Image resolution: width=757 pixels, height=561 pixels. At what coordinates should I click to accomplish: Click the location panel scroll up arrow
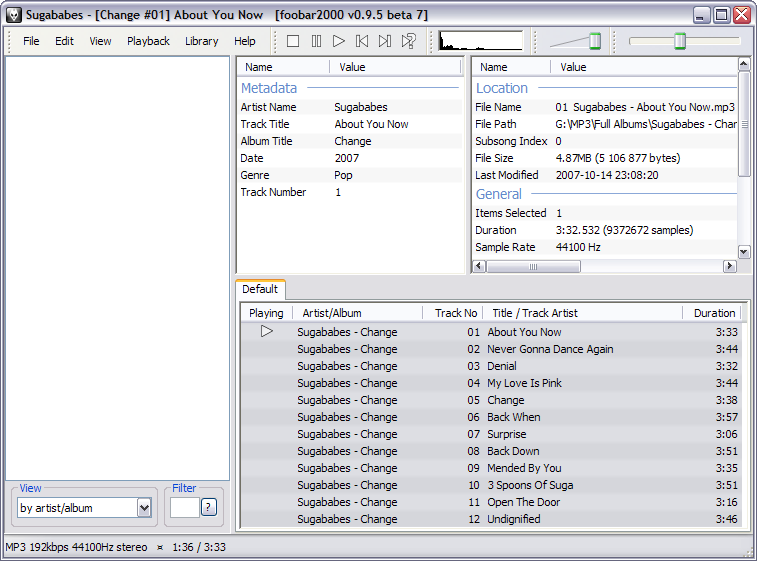click(744, 64)
